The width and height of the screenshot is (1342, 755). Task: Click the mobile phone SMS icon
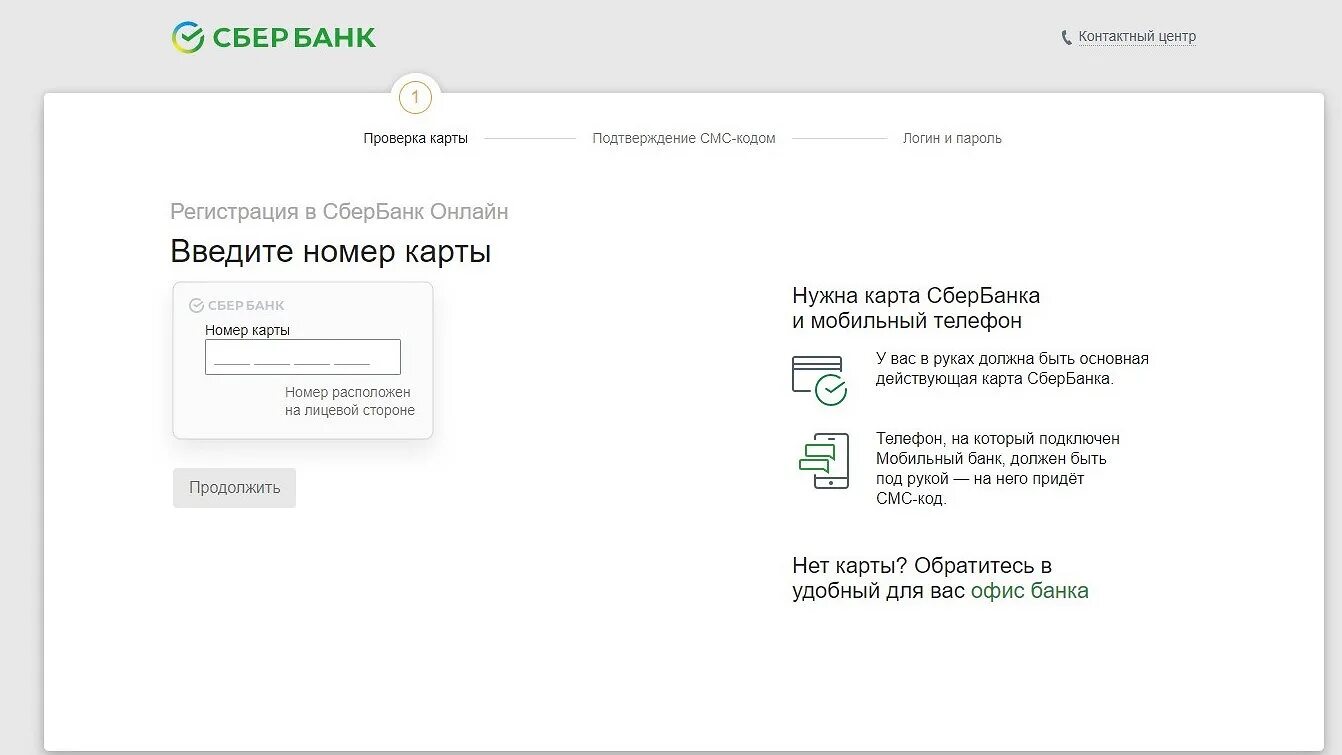[824, 461]
